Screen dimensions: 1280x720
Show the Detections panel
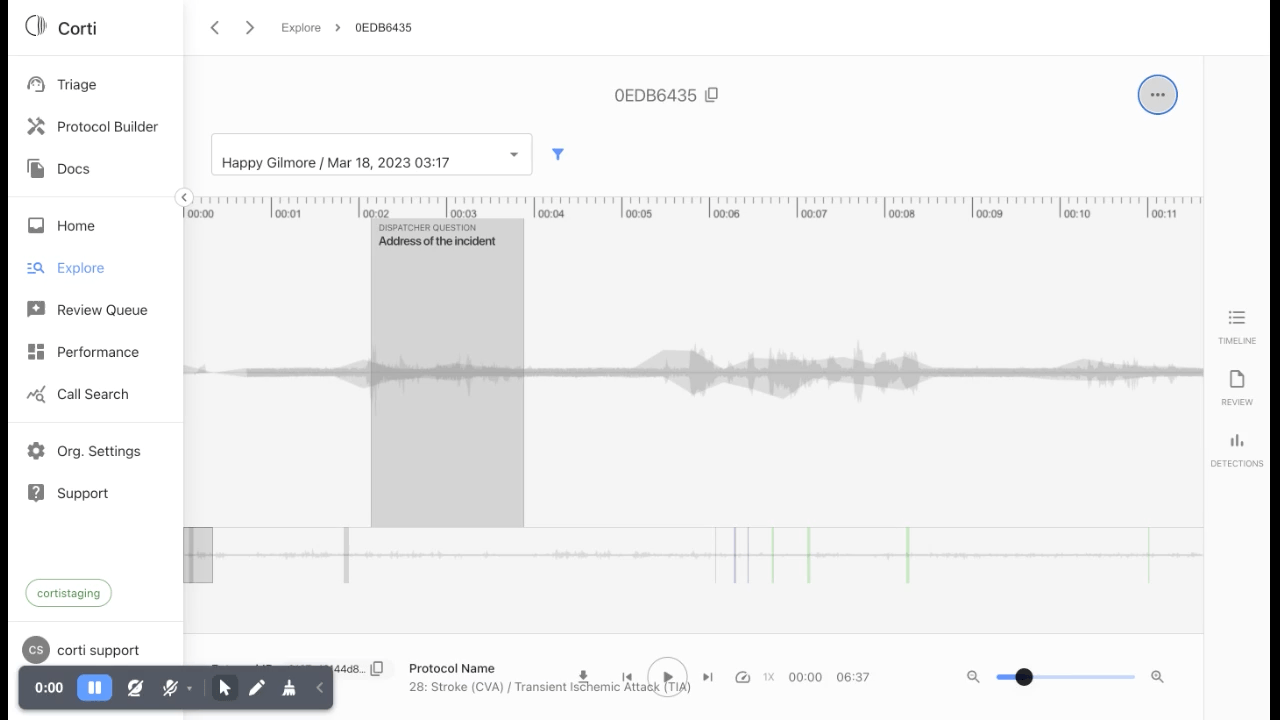[1236, 448]
